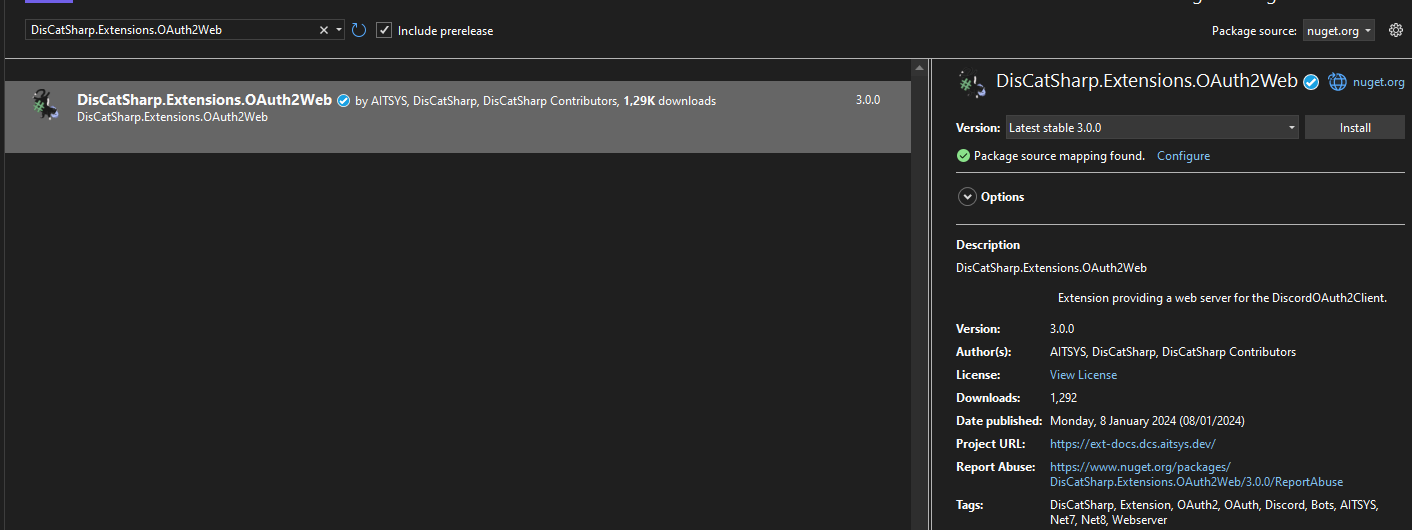Open the Project URL ext-docs.dcs.aitsys.dev link
1412x530 pixels.
tap(1132, 444)
